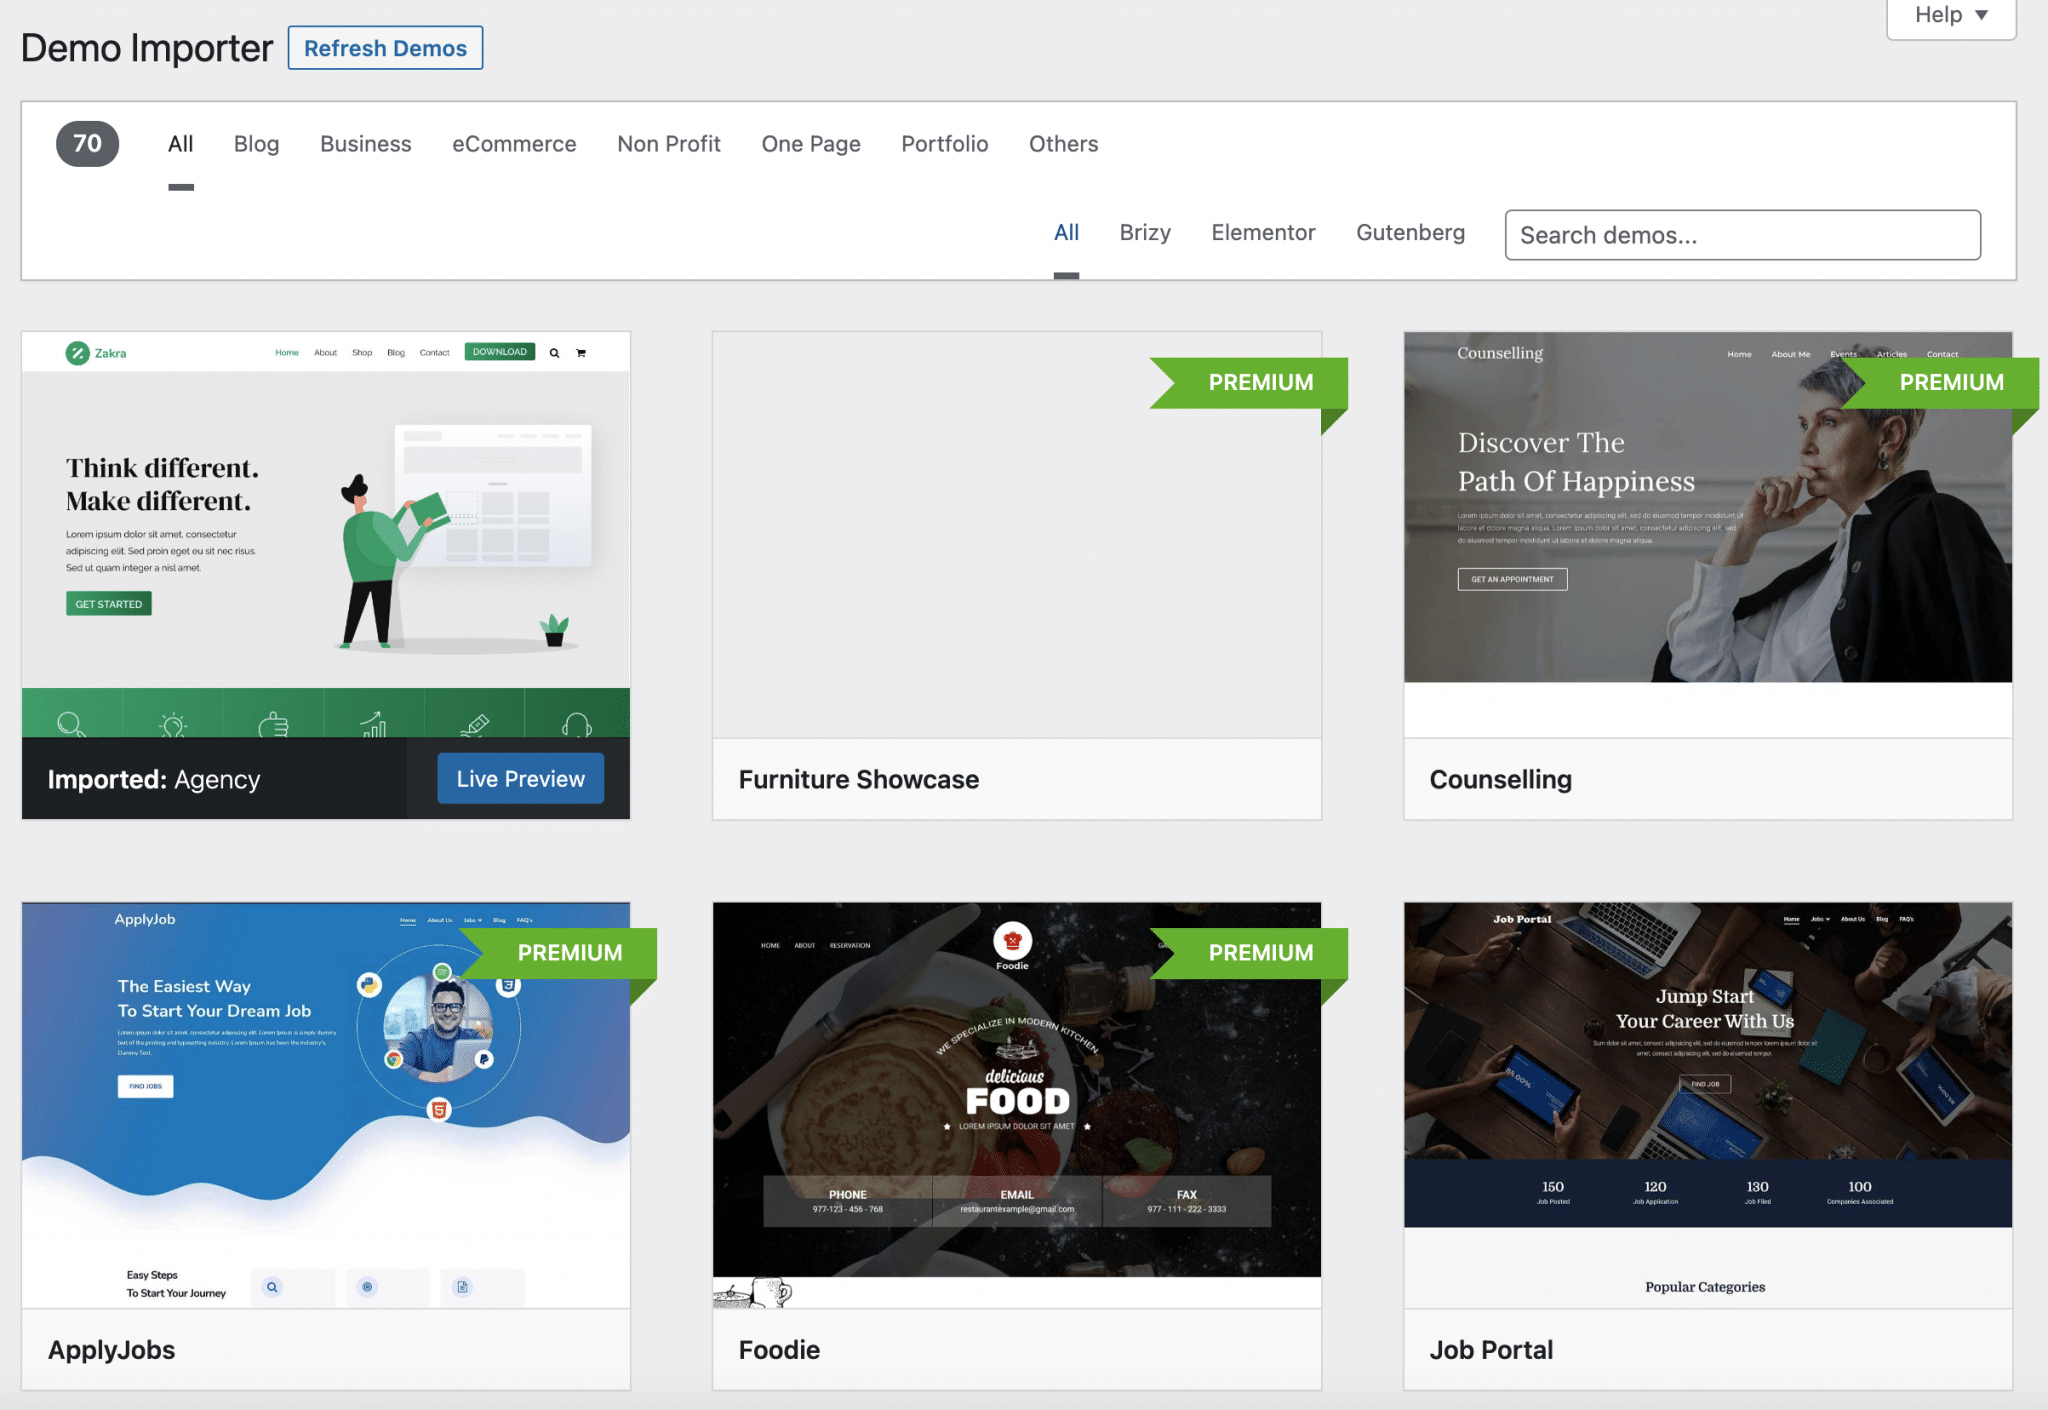Select the Foodie demo title
Screen dimensions: 2048x1410
779,1350
